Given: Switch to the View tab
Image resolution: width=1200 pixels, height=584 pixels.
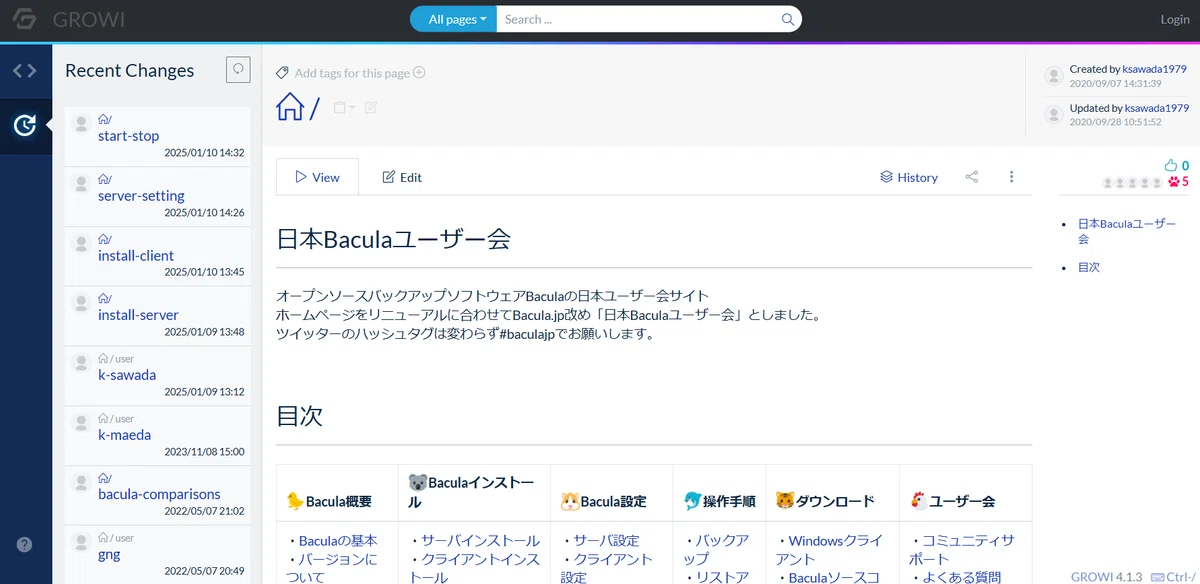Looking at the screenshot, I should click(x=317, y=177).
